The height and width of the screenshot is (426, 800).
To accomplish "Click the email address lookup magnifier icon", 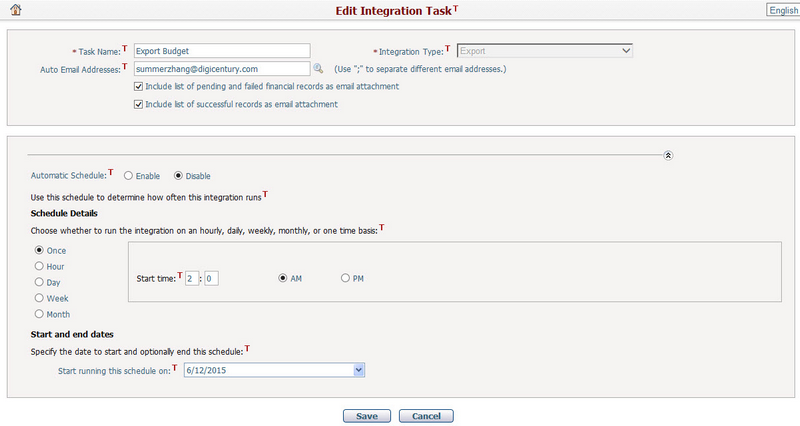I will (319, 69).
